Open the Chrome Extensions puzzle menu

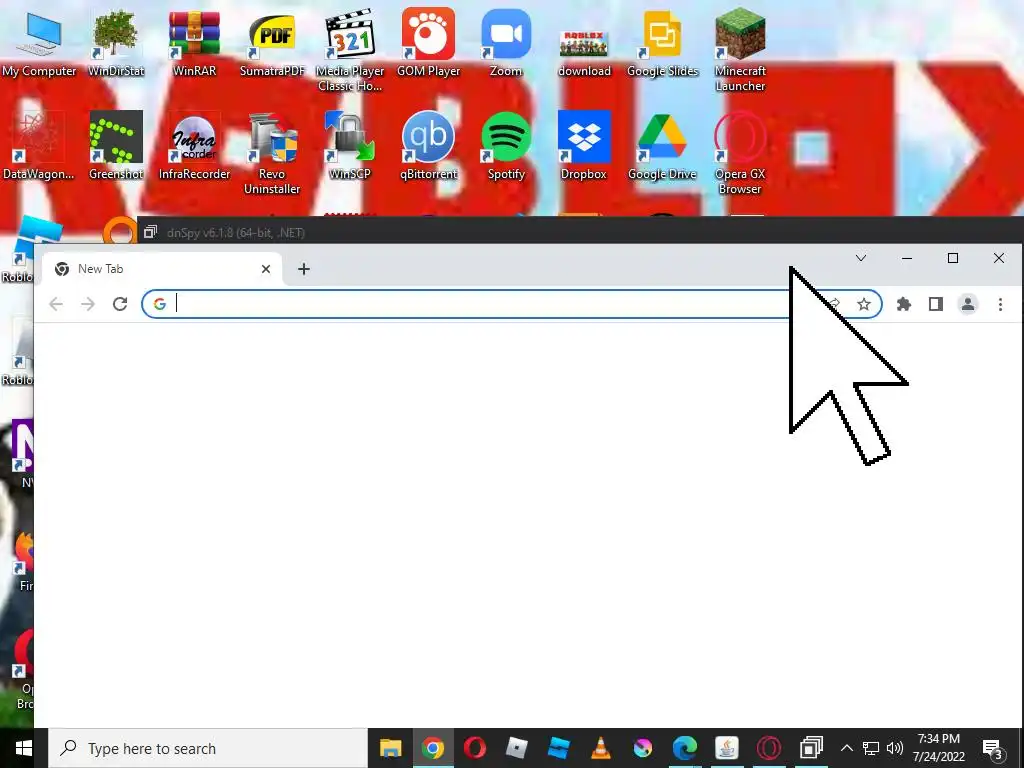coord(904,304)
